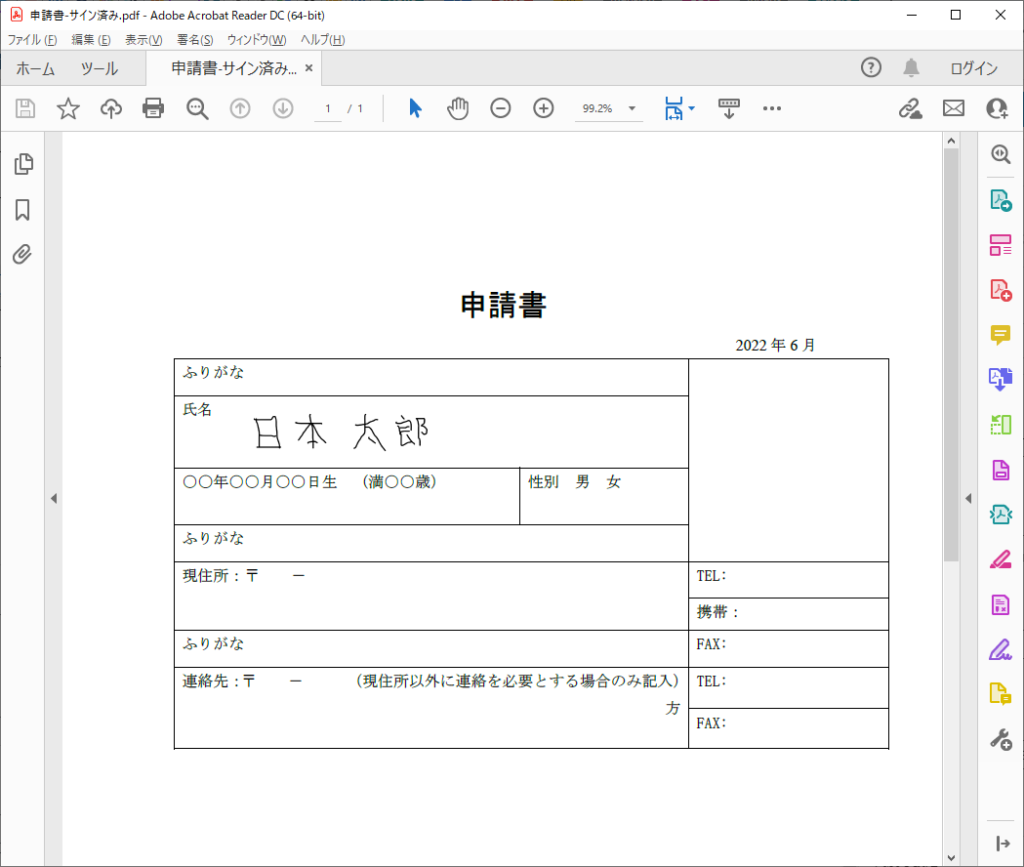This screenshot has width=1024, height=867.
Task: Expand the page display mode dropdown
Action: [691, 108]
